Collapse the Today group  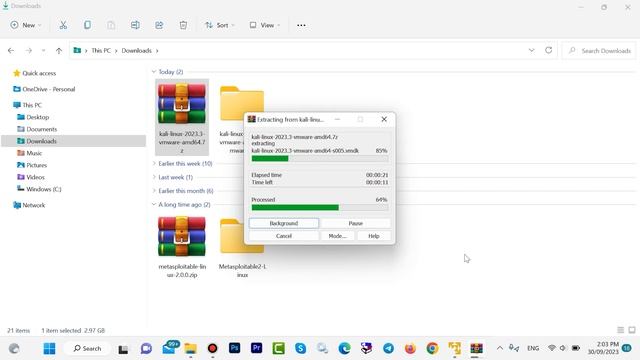click(x=154, y=72)
